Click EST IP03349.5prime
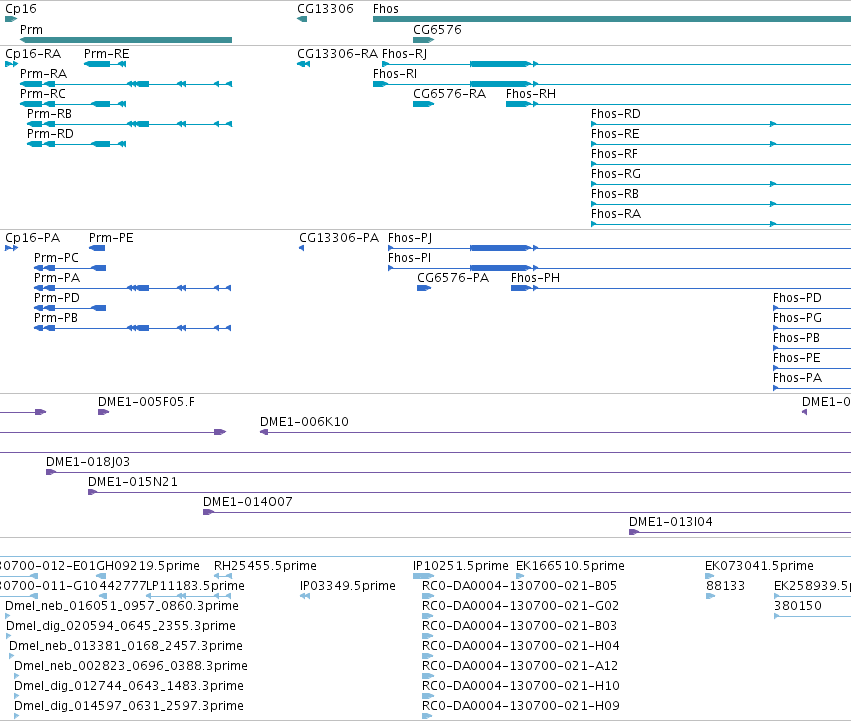 coord(305,596)
